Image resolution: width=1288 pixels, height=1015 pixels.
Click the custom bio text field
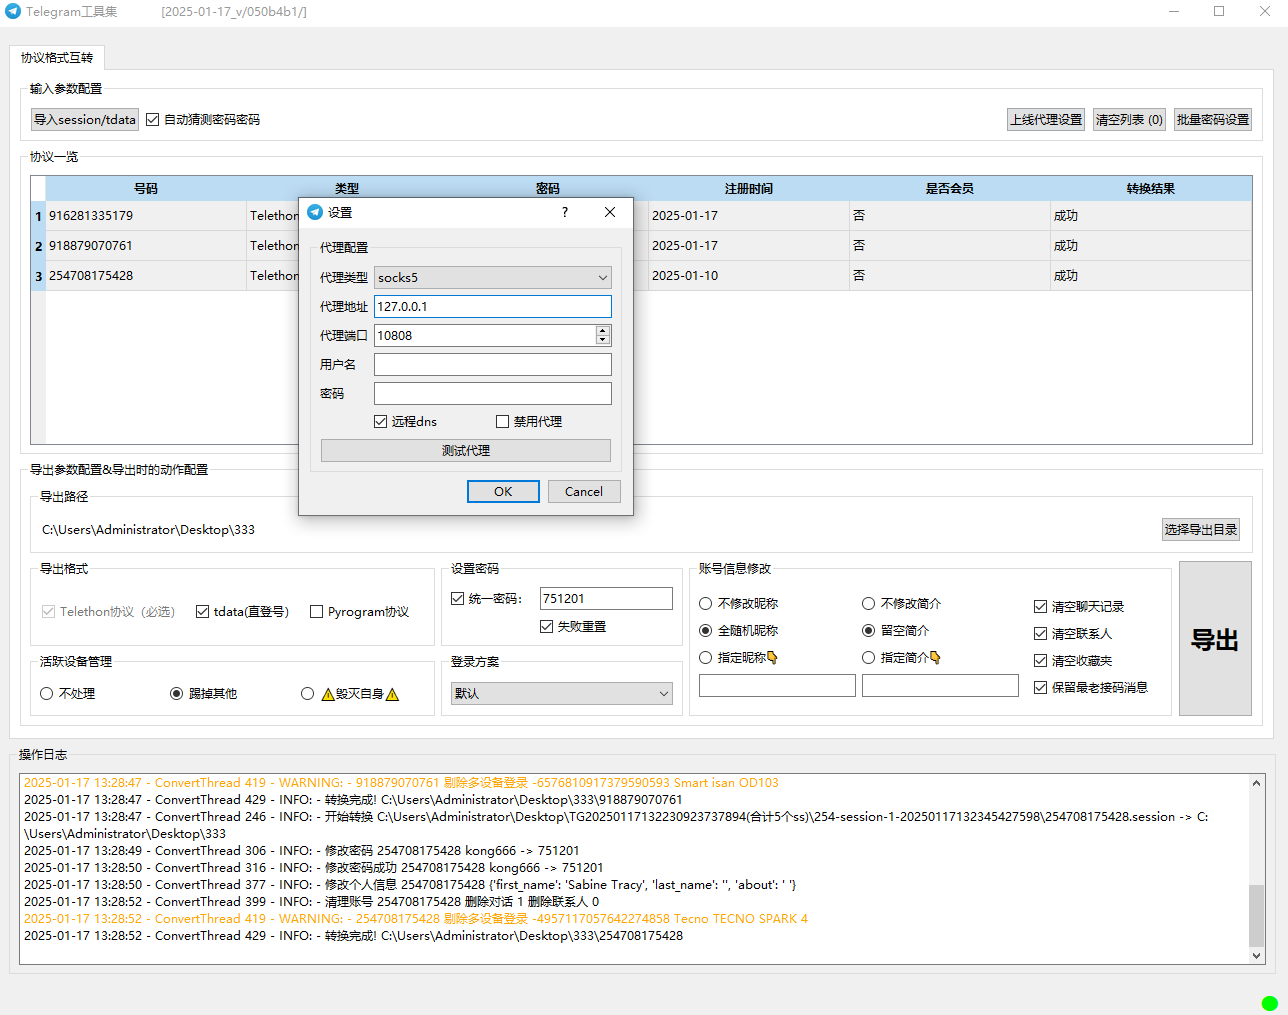(940, 685)
